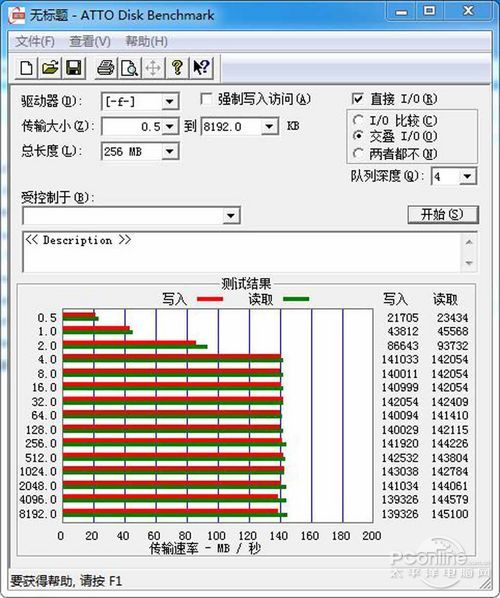This screenshot has width=500, height=598.
Task: Click the 测试结果 results heading
Action: 246,284
